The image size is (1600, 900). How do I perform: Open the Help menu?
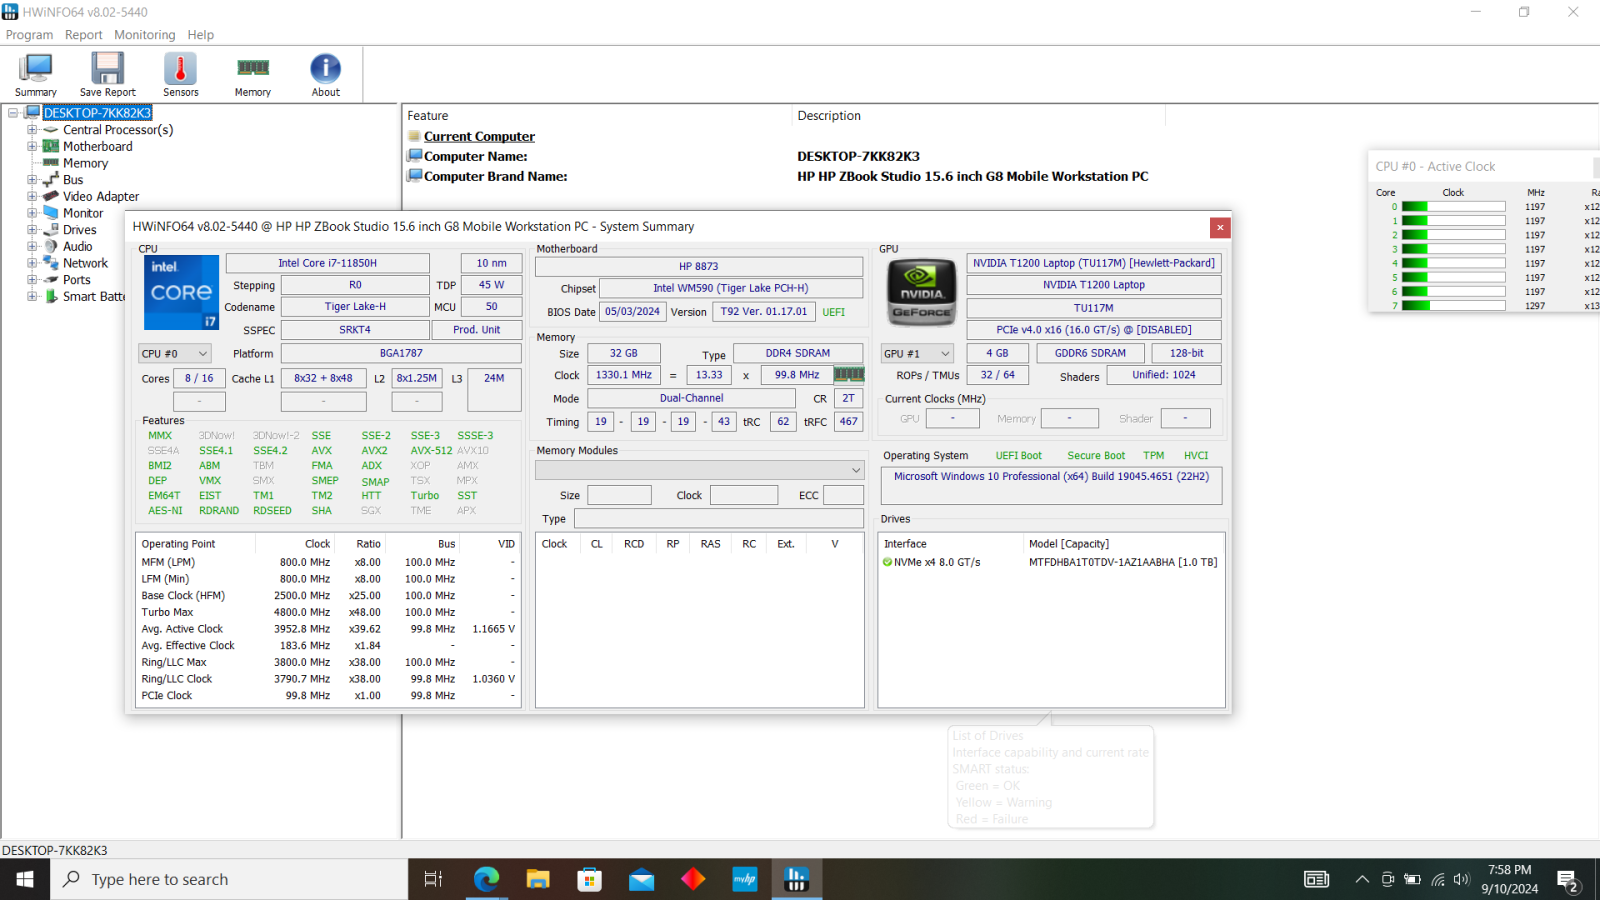201,35
